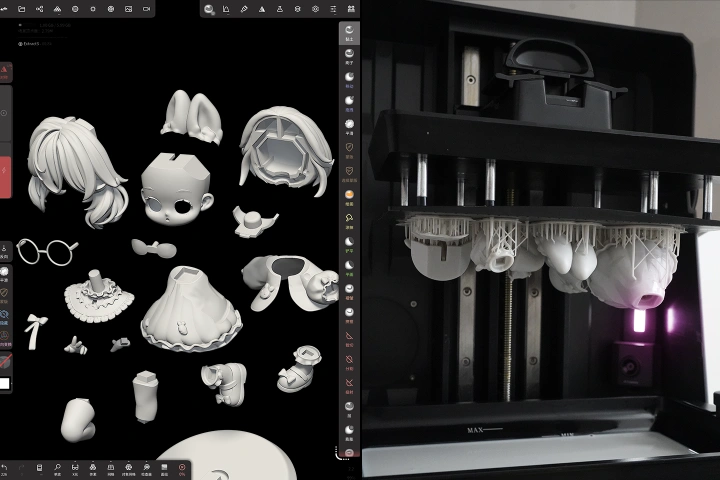Open the Topology mesh menu
The width and height of the screenshot is (720, 480).
57,9
